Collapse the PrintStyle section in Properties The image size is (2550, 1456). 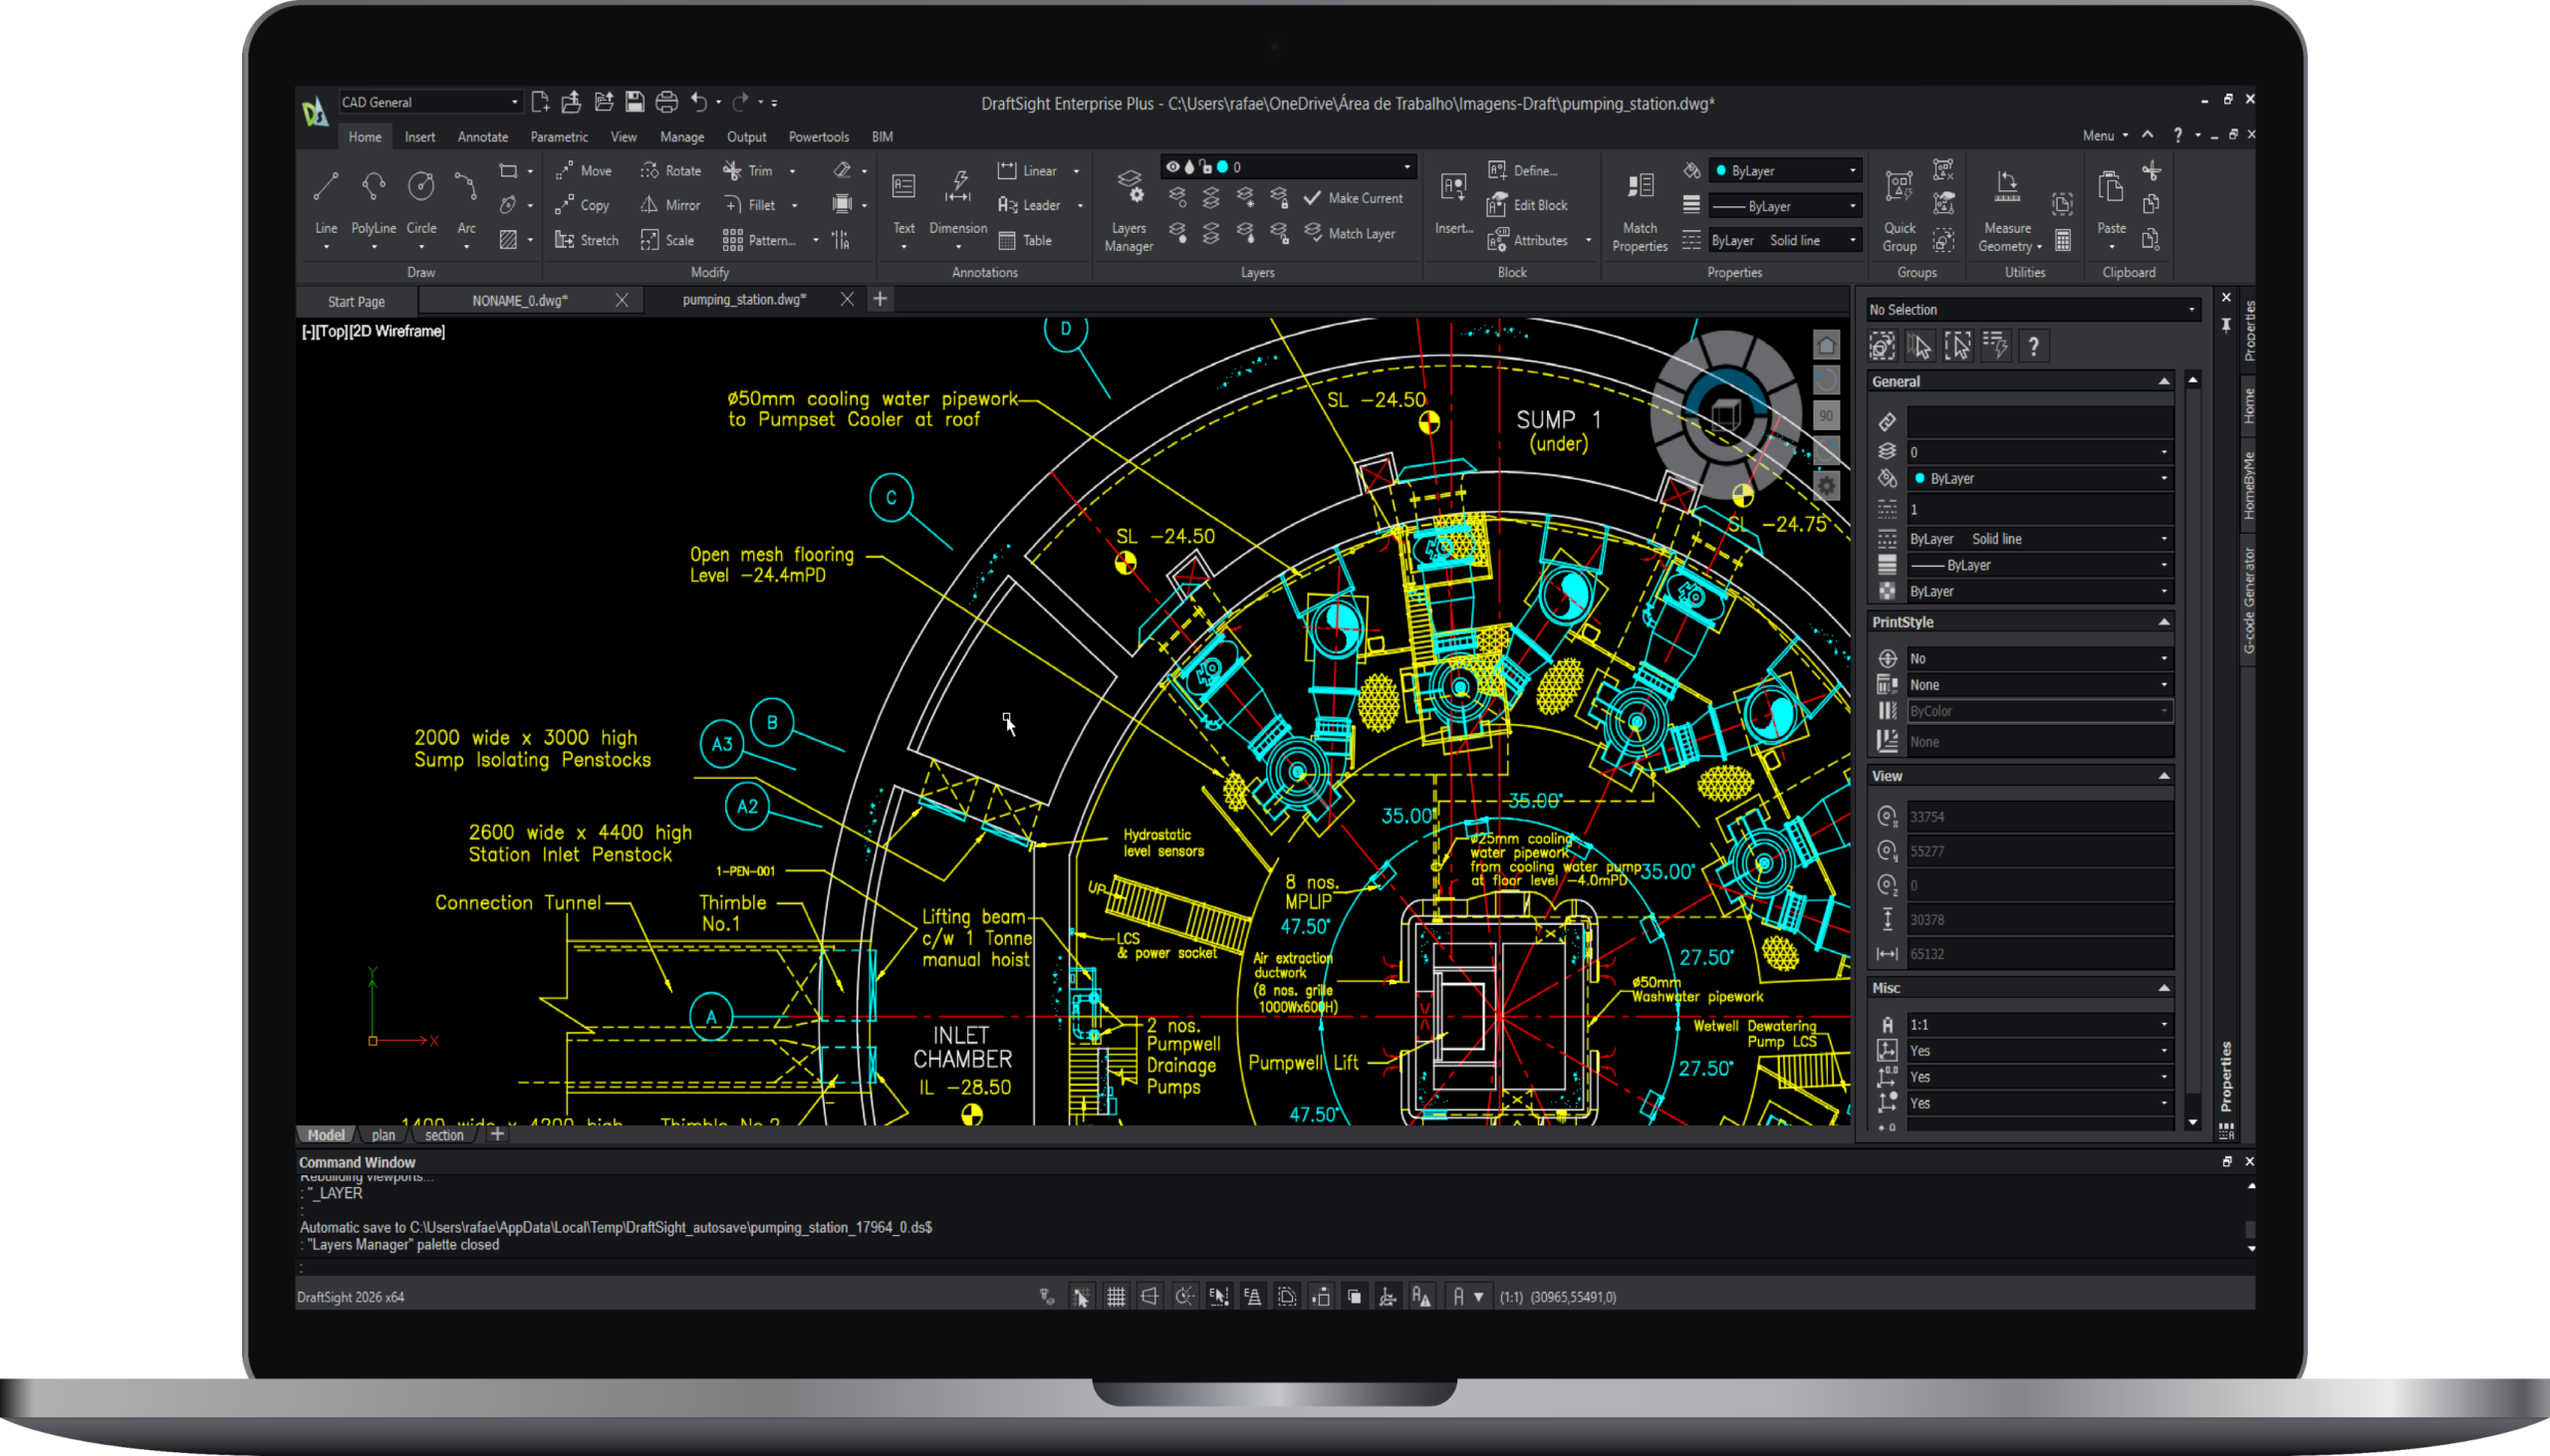(x=2164, y=622)
